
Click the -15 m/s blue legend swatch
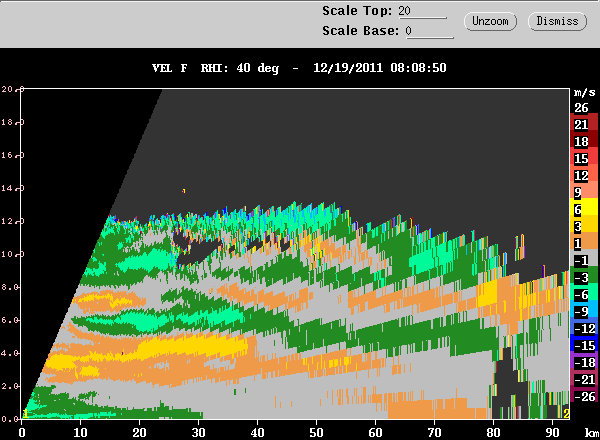coord(584,343)
